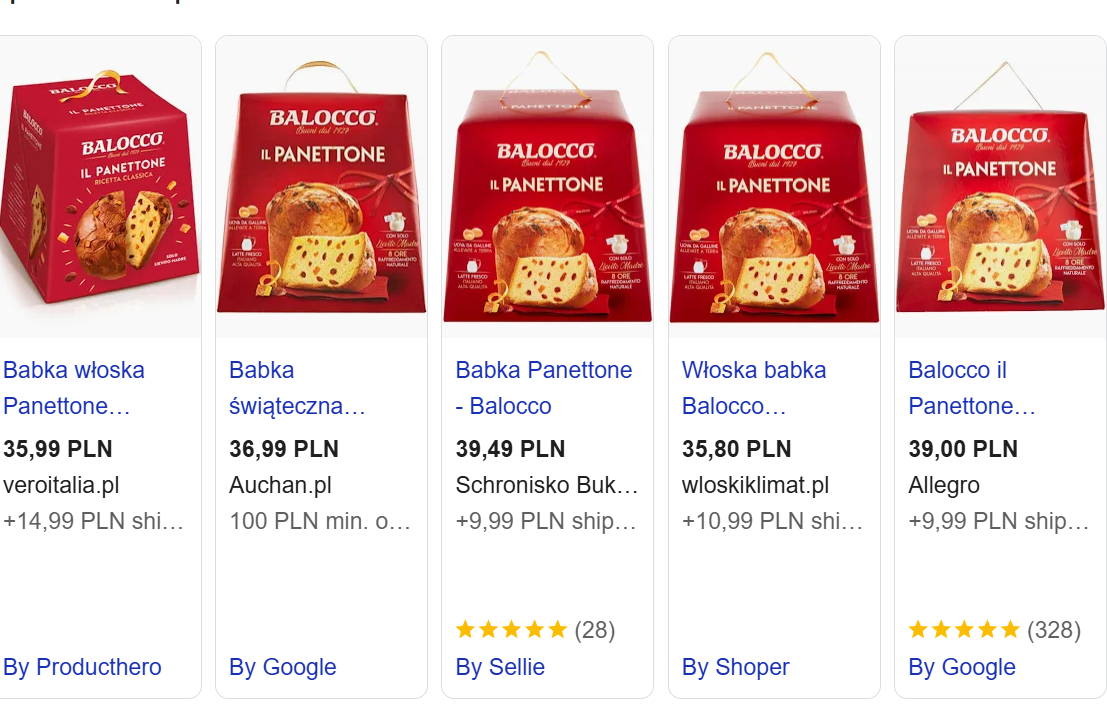Select the Schronisko Buk panettone product image
This screenshot has width=1107, height=715.
[x=547, y=190]
